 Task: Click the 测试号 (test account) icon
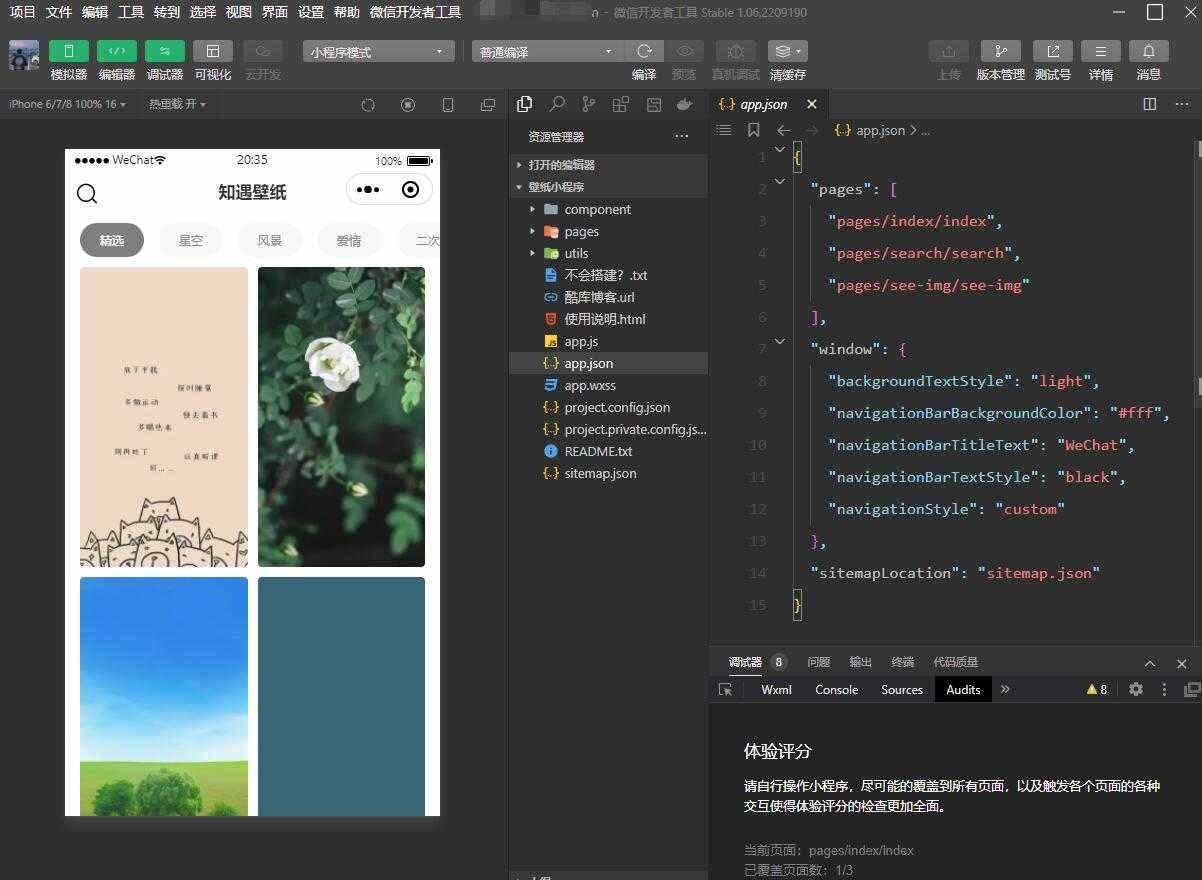tap(1052, 51)
